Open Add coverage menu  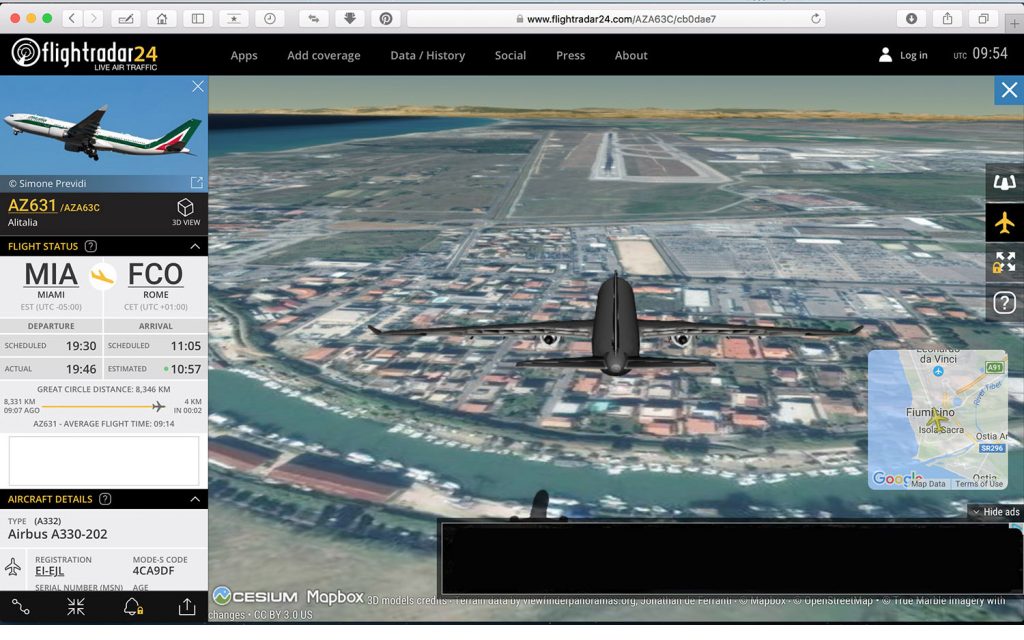coord(324,56)
